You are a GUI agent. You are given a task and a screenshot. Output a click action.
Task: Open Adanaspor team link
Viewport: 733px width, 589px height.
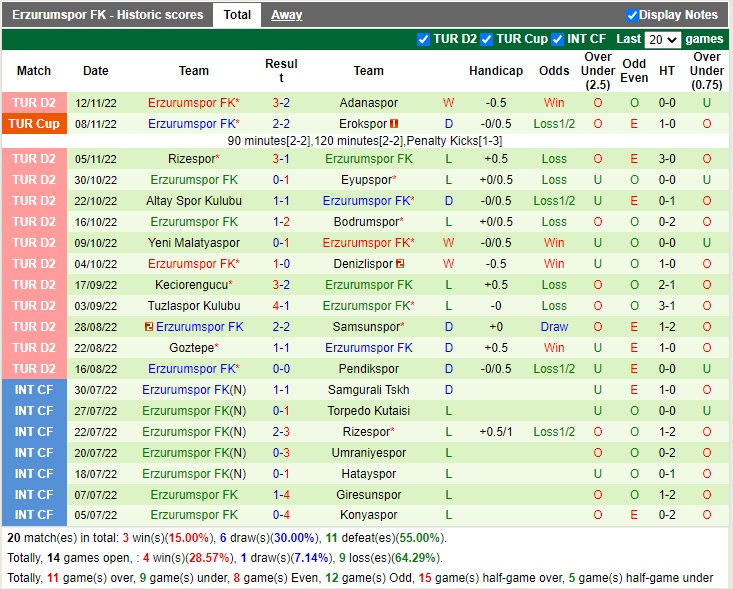click(x=369, y=103)
